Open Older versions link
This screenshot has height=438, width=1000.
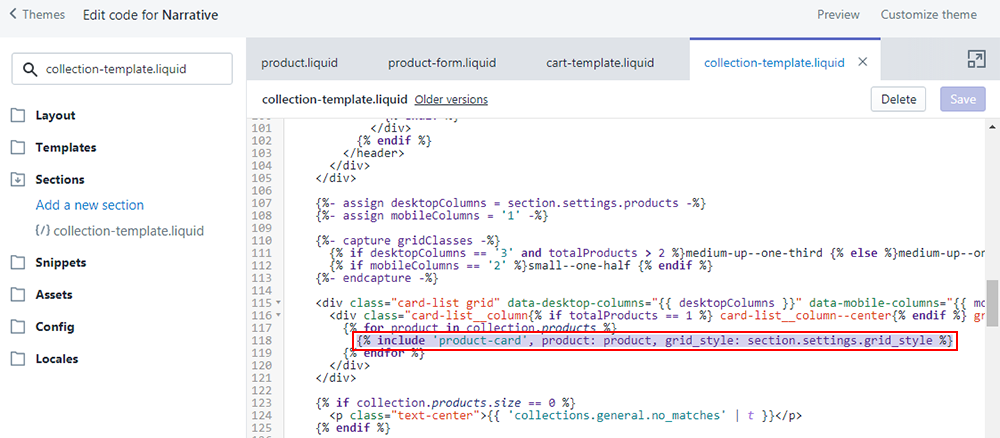pyautogui.click(x=451, y=100)
